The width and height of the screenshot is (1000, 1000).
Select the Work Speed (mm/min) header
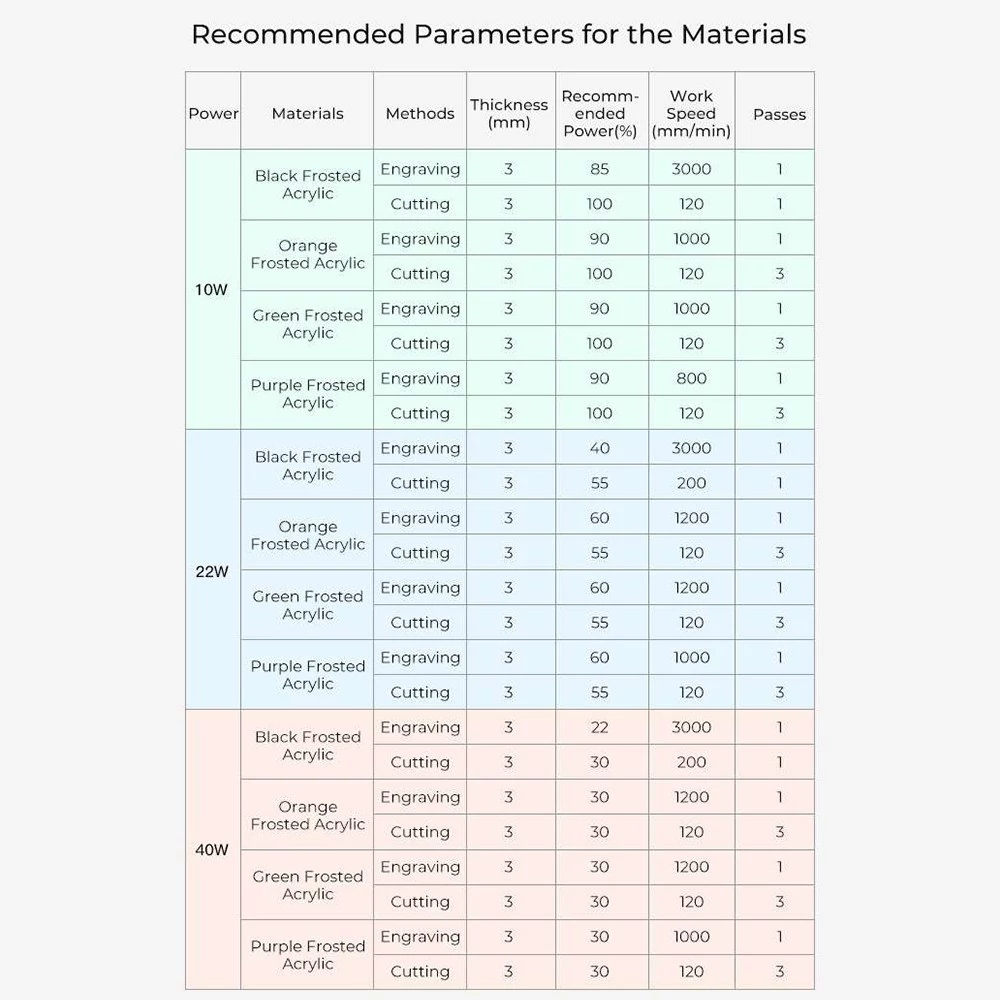691,114
